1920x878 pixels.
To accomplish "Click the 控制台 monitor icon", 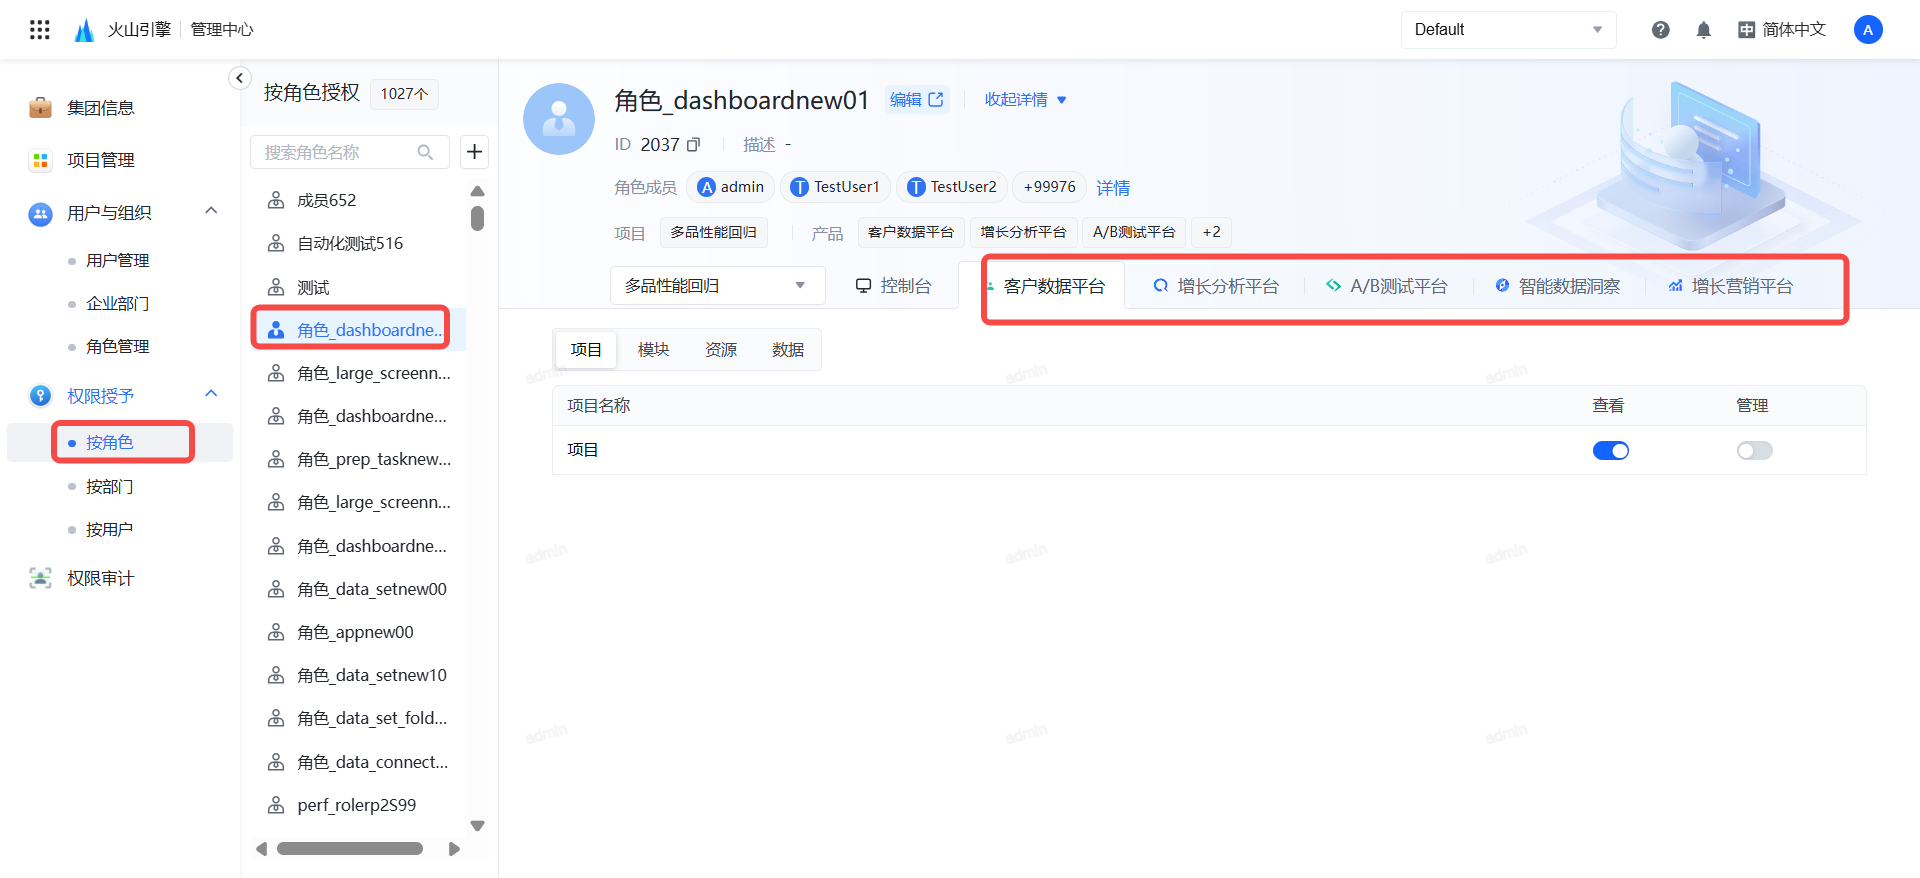I will [x=864, y=286].
